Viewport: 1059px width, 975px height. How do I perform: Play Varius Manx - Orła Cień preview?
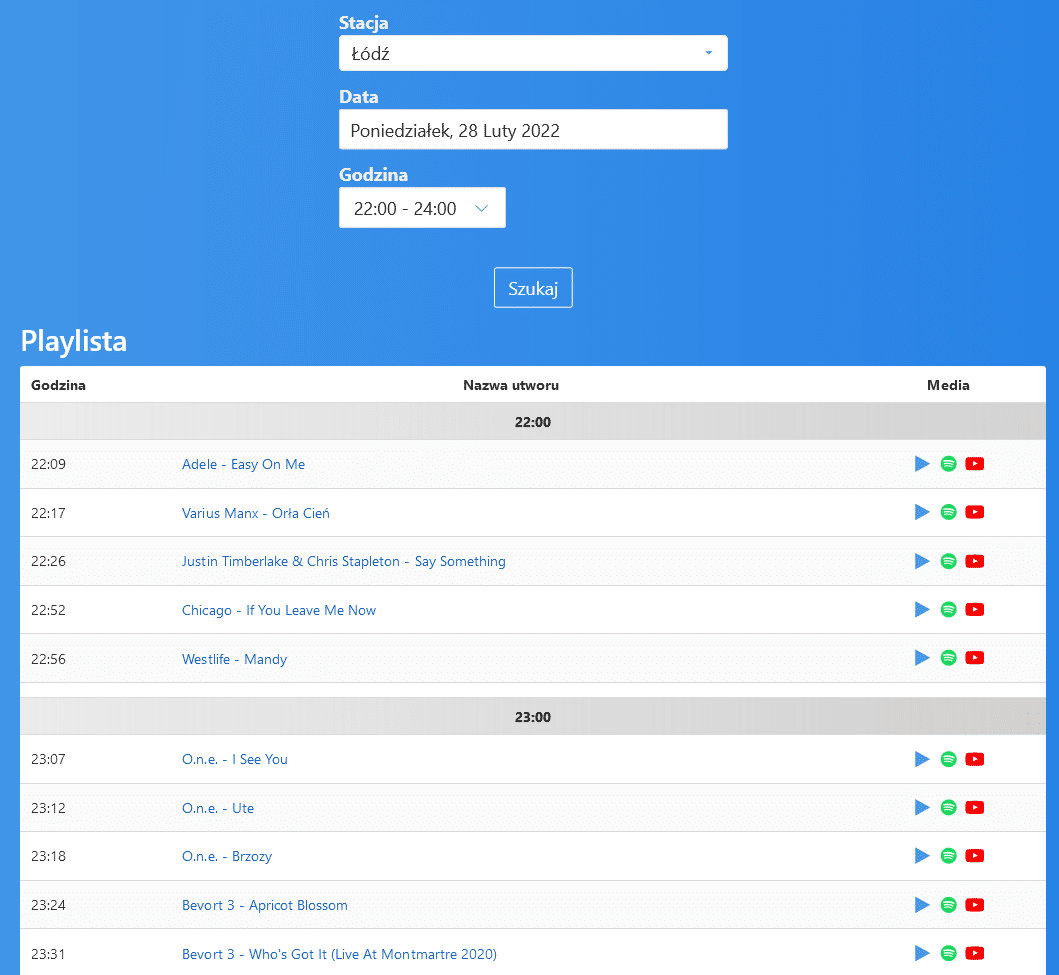click(x=922, y=512)
